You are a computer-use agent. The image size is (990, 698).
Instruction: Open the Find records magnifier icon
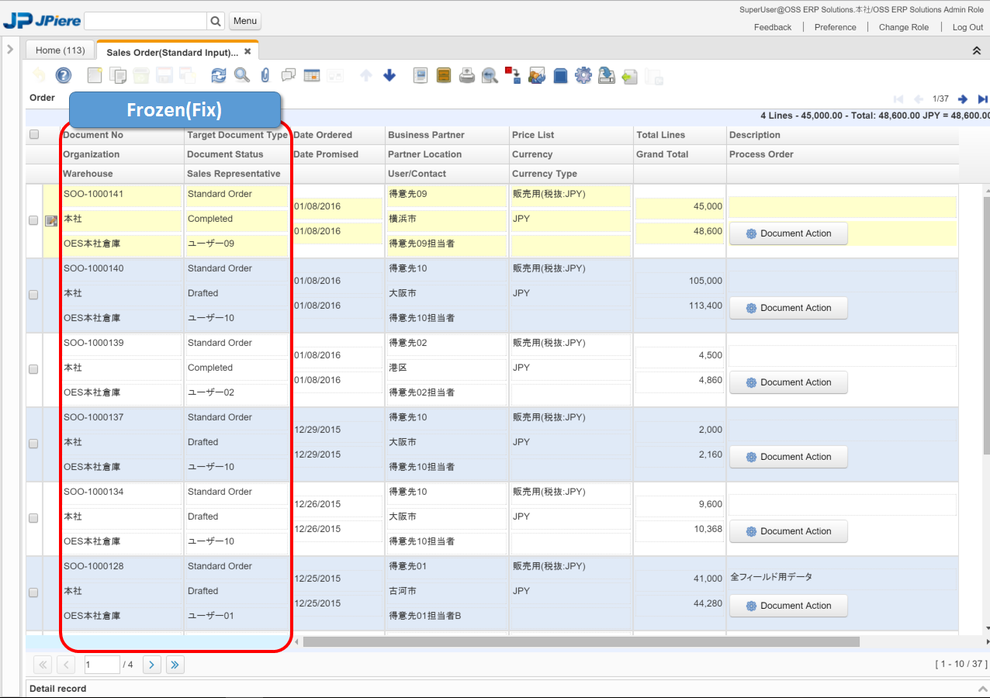(242, 75)
